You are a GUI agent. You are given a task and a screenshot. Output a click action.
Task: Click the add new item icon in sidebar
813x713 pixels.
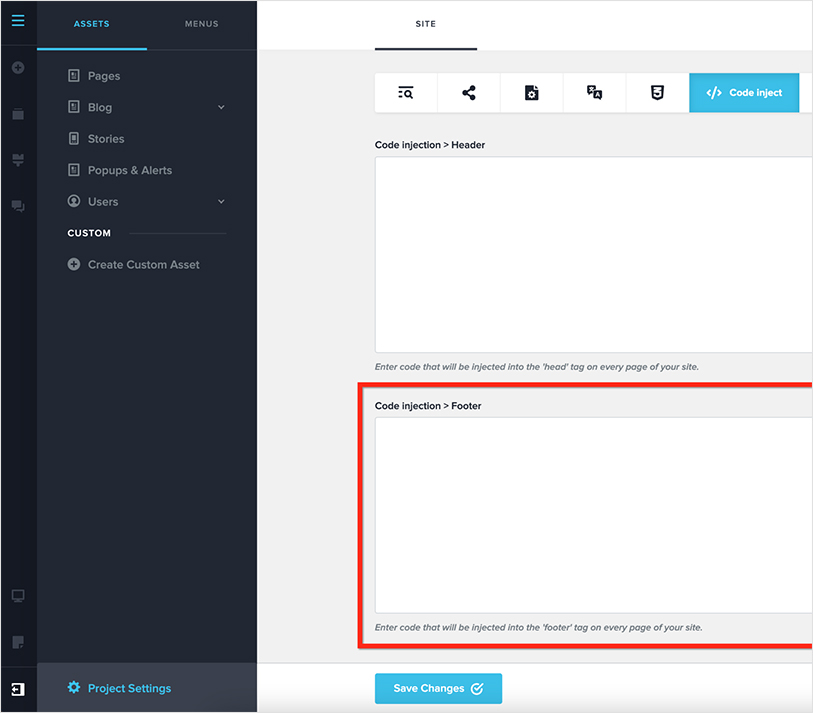pyautogui.click(x=18, y=68)
